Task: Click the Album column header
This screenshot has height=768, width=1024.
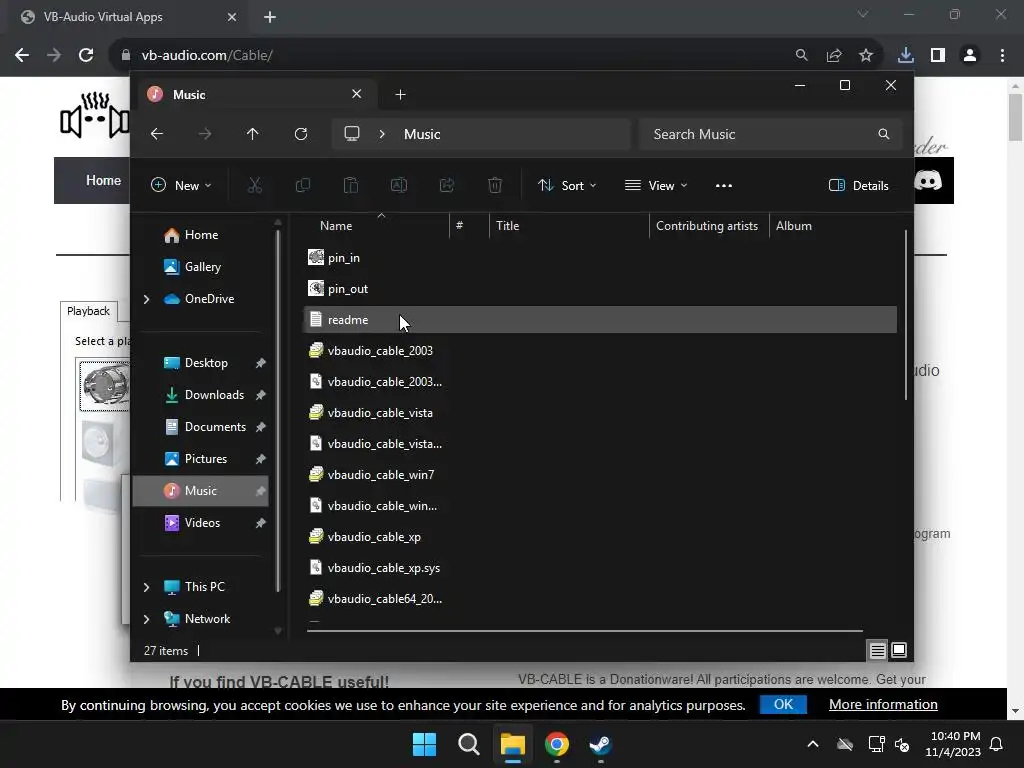Action: [x=793, y=225]
